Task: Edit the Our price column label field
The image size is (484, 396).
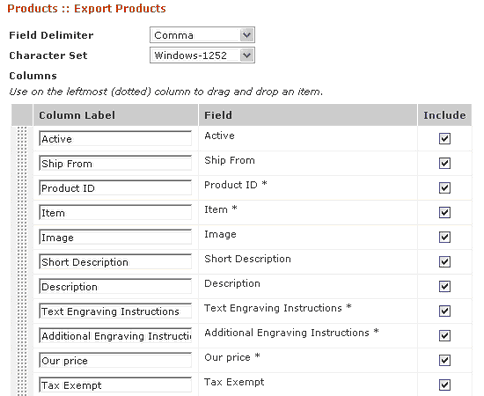Action: [115, 361]
